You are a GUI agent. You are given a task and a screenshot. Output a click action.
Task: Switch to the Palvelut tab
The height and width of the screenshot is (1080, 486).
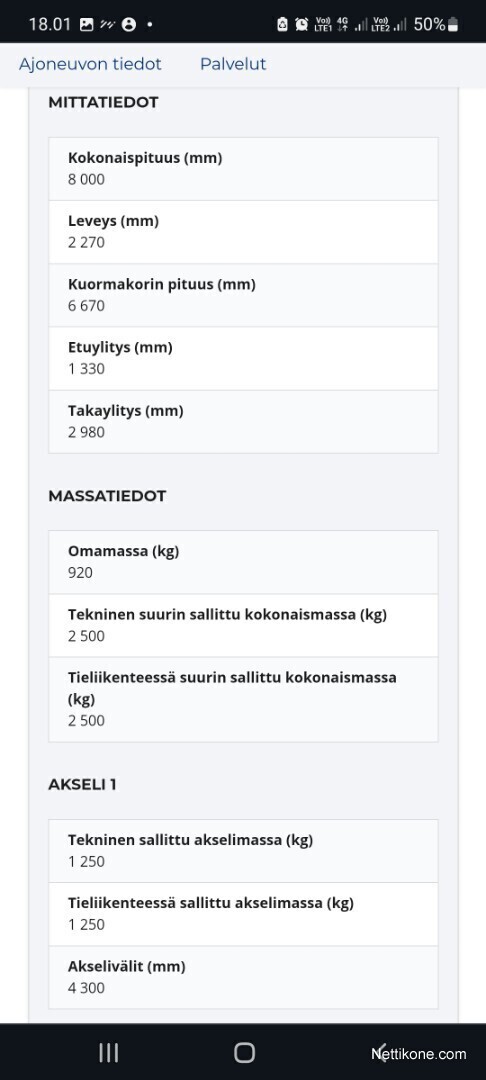coord(233,64)
